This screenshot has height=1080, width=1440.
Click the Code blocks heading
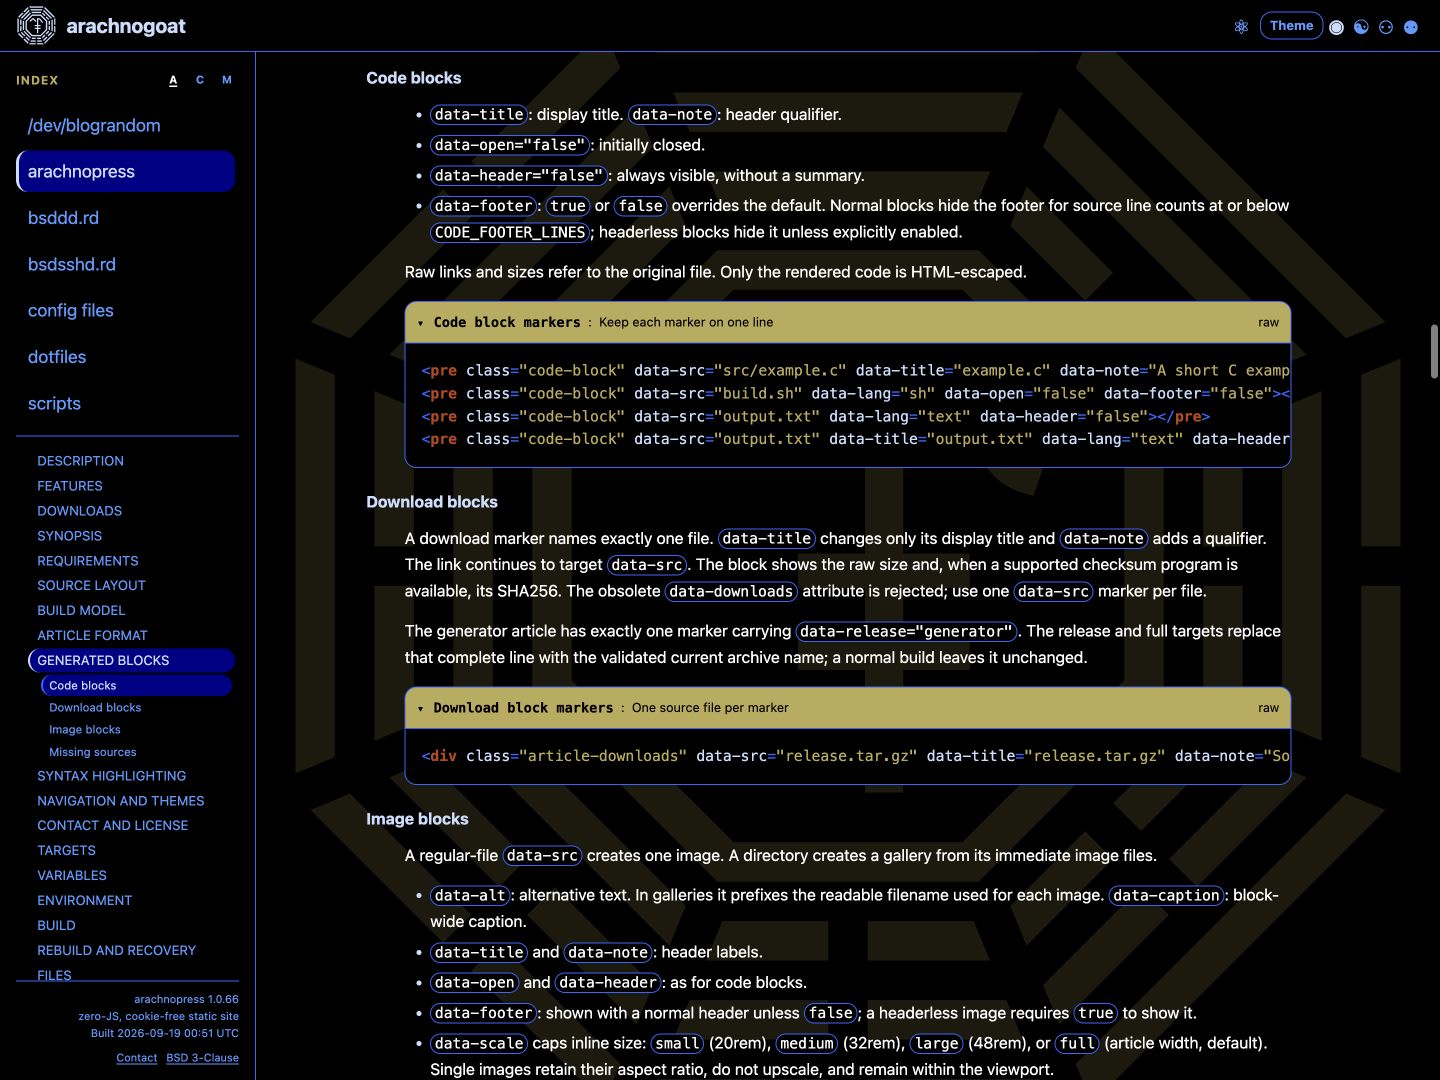[414, 78]
